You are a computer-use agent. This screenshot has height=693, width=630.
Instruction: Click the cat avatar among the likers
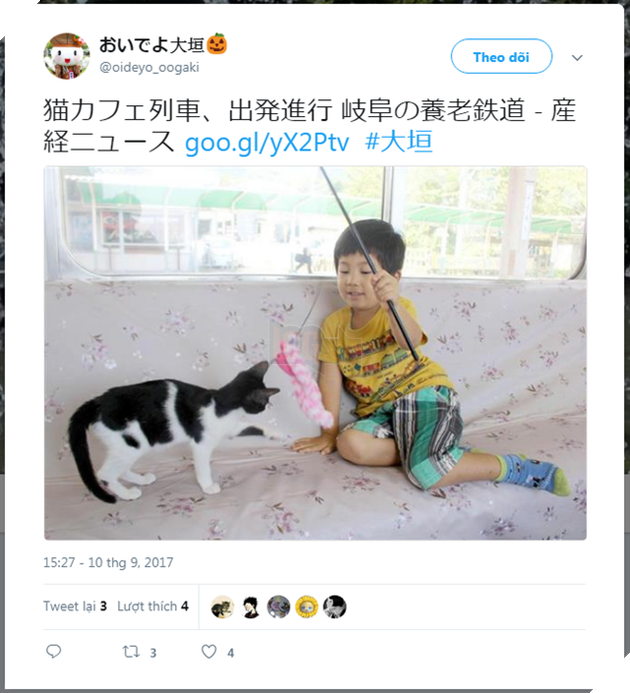[222, 607]
